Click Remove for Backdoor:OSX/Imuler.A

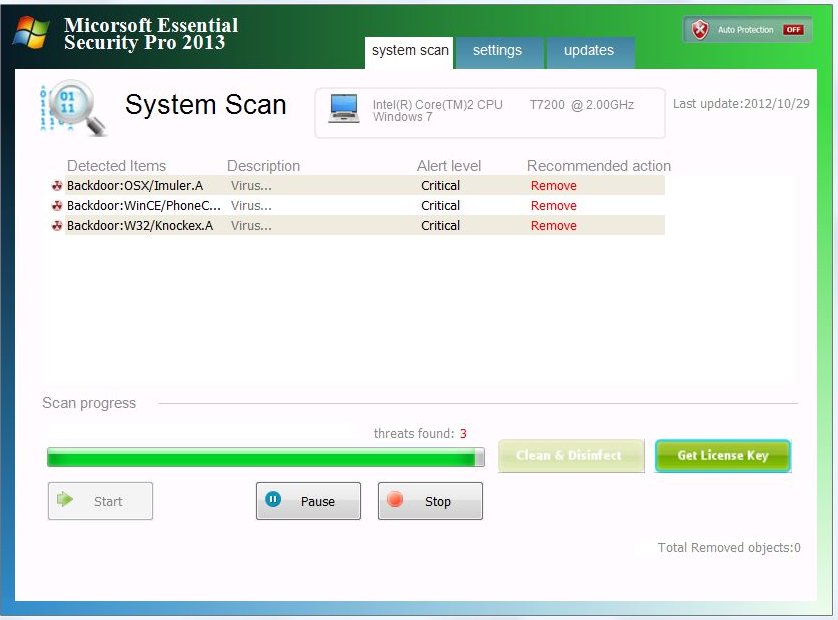pyautogui.click(x=554, y=185)
